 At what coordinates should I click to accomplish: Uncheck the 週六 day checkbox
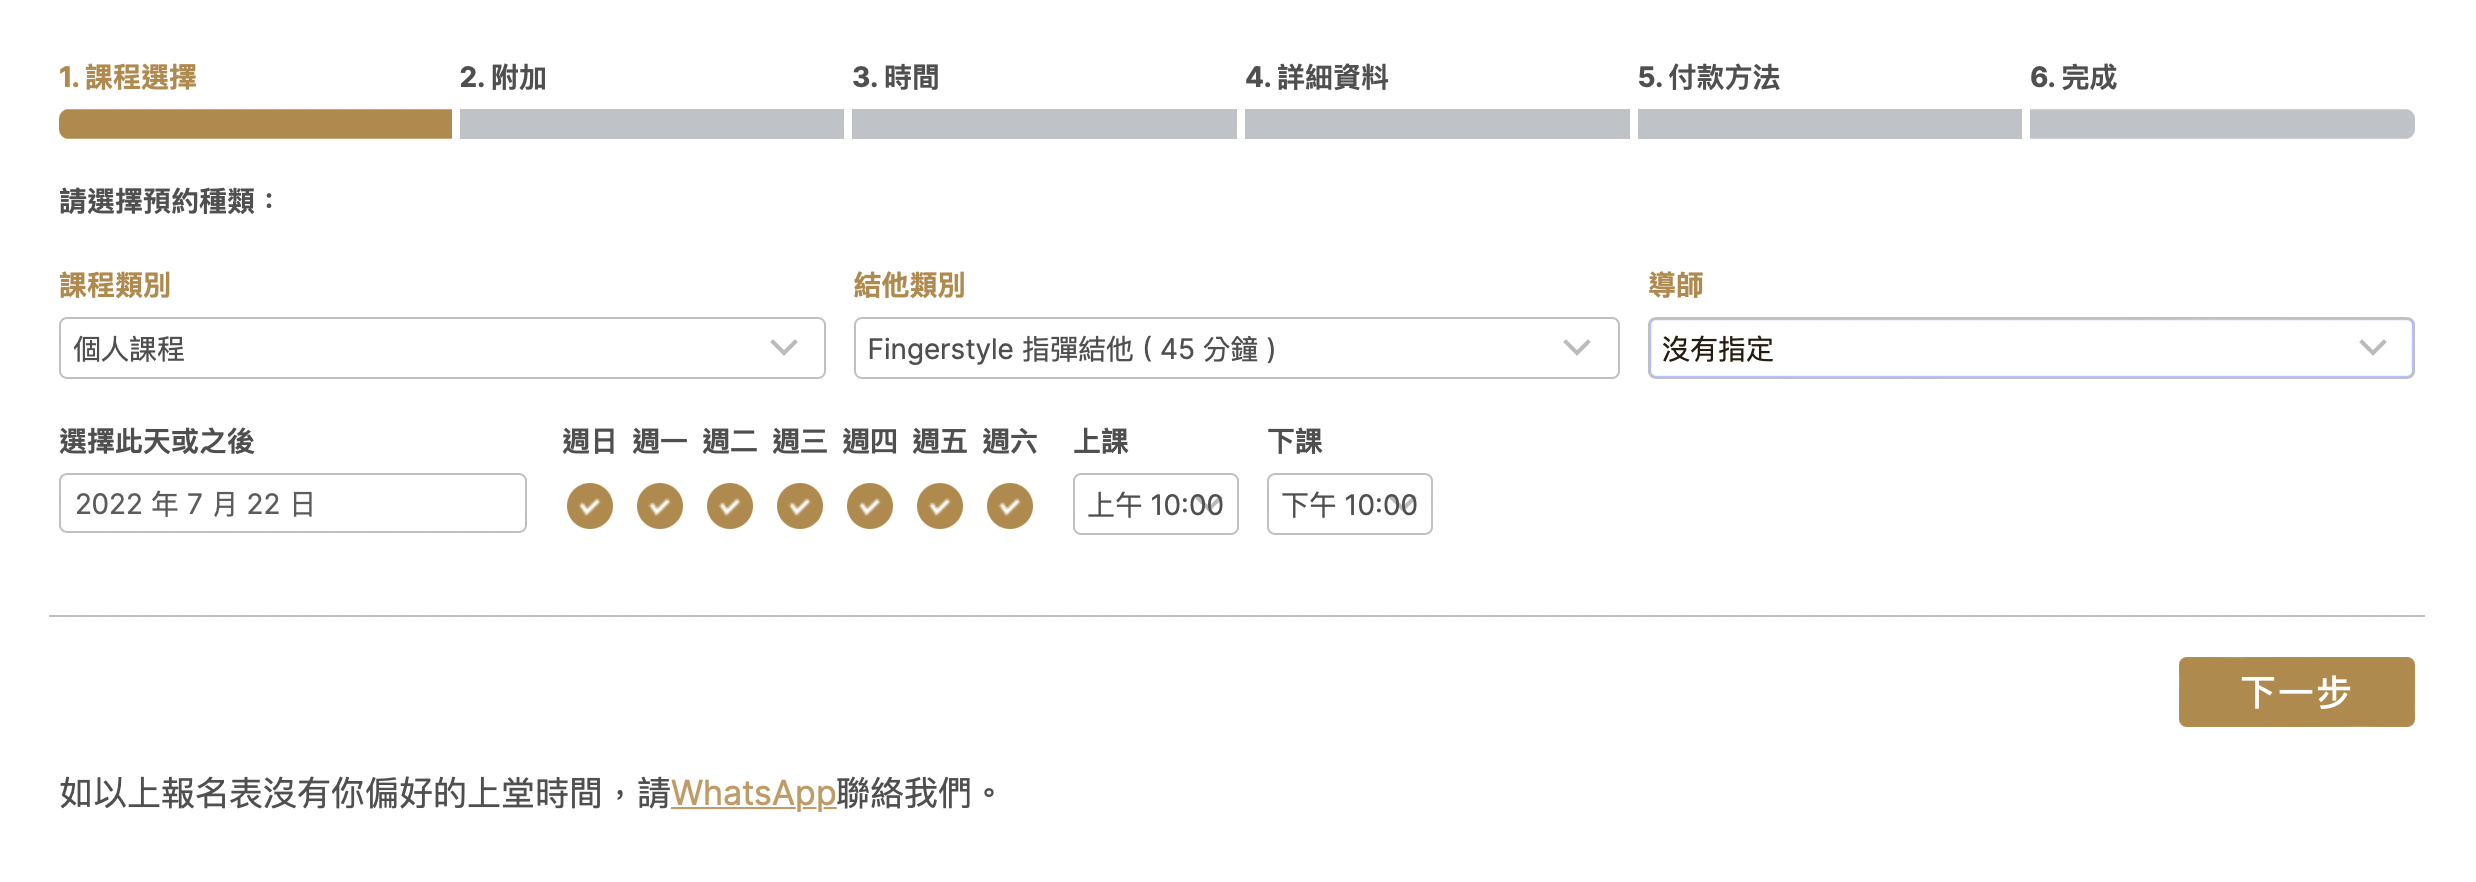point(1010,505)
